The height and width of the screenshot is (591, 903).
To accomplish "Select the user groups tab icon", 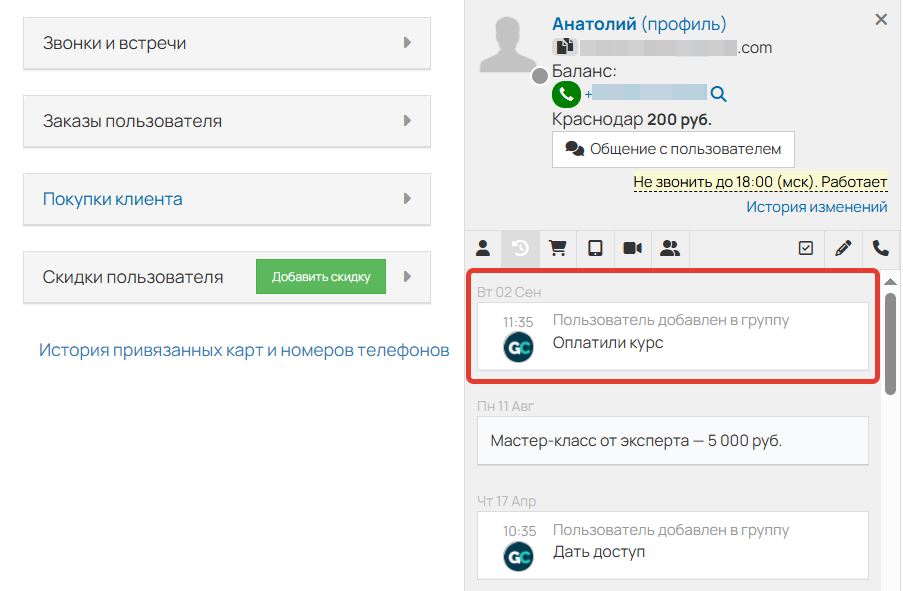I will tap(670, 248).
